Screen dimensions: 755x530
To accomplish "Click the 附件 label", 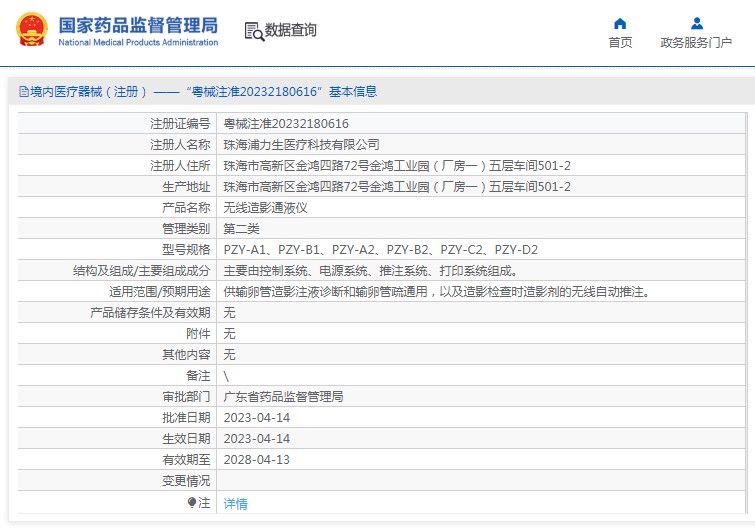I will click(198, 334).
